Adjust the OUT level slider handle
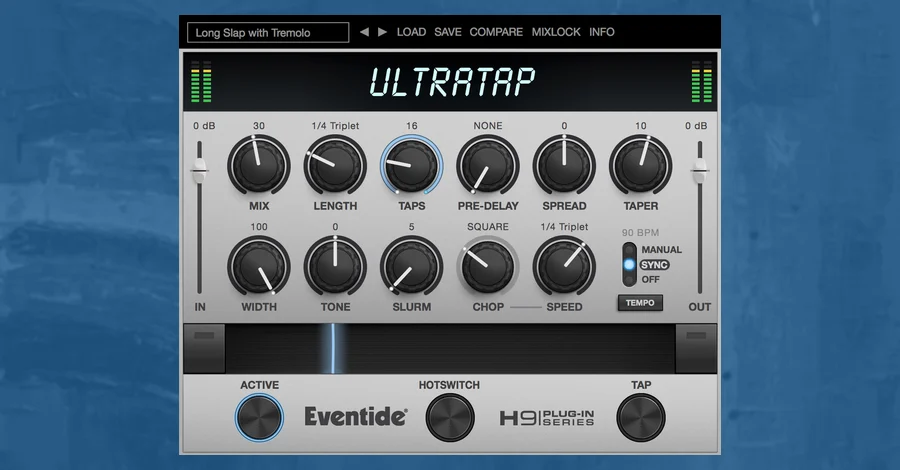 click(700, 170)
